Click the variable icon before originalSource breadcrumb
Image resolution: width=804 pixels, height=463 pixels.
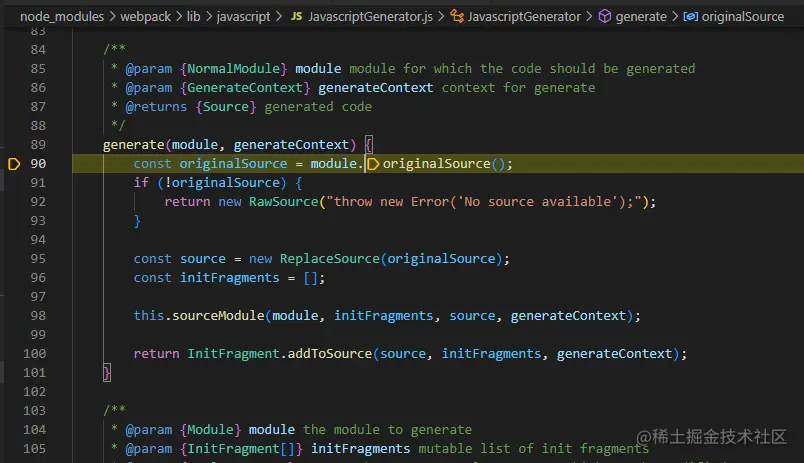pyautogui.click(x=691, y=16)
